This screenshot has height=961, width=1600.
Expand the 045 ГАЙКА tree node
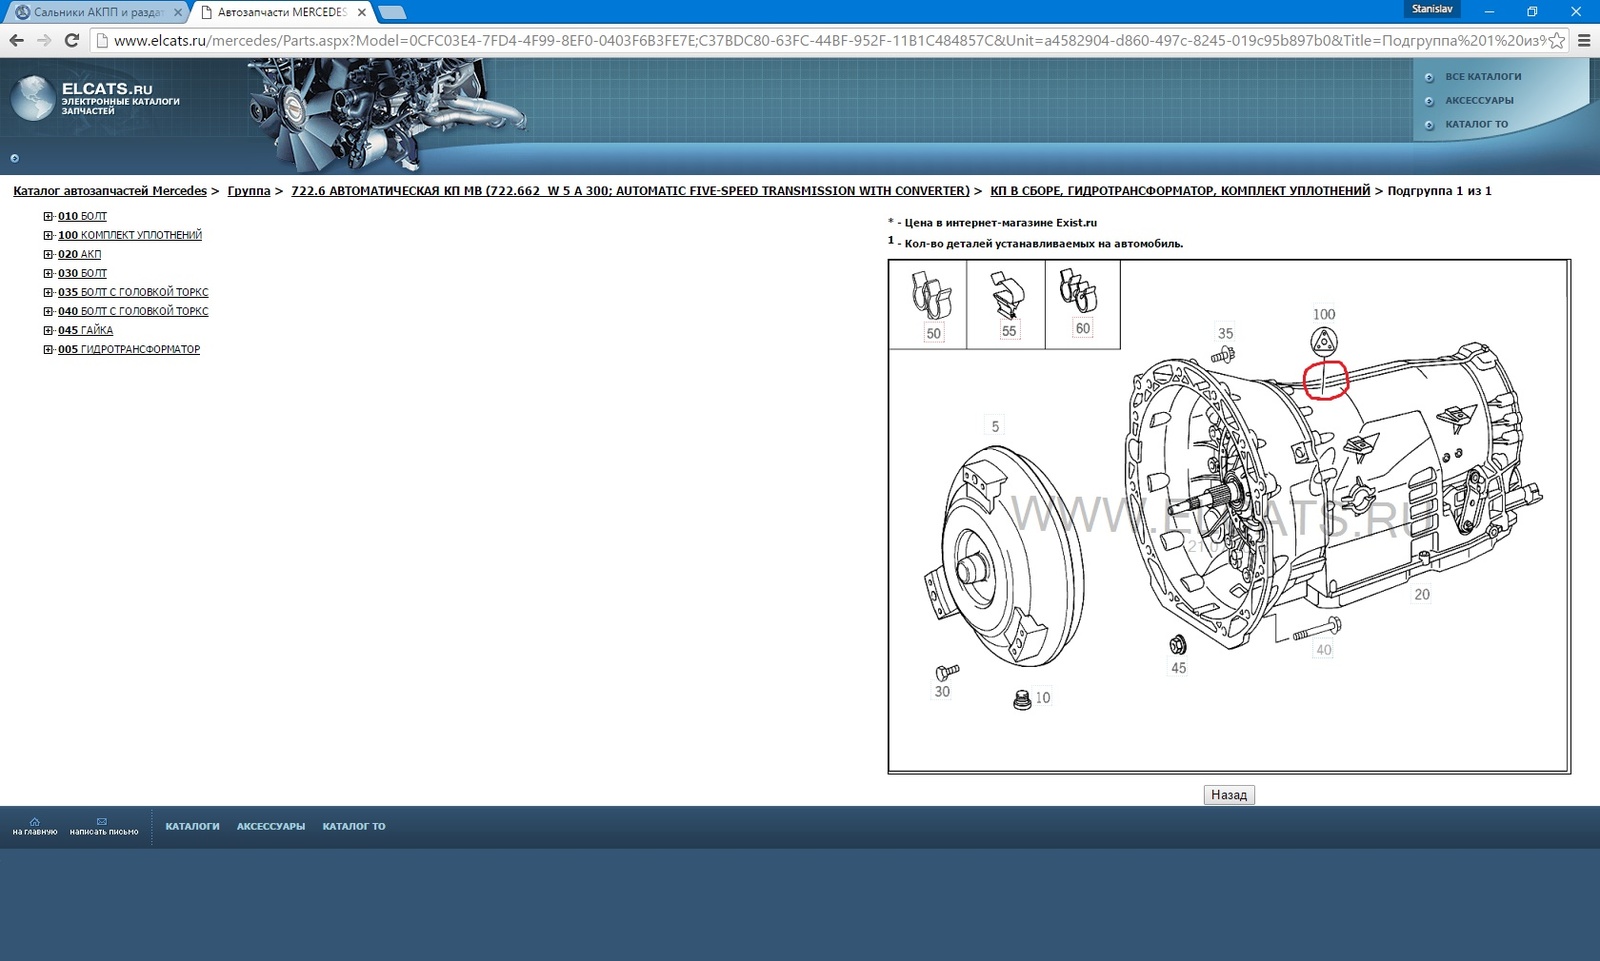pyautogui.click(x=48, y=330)
